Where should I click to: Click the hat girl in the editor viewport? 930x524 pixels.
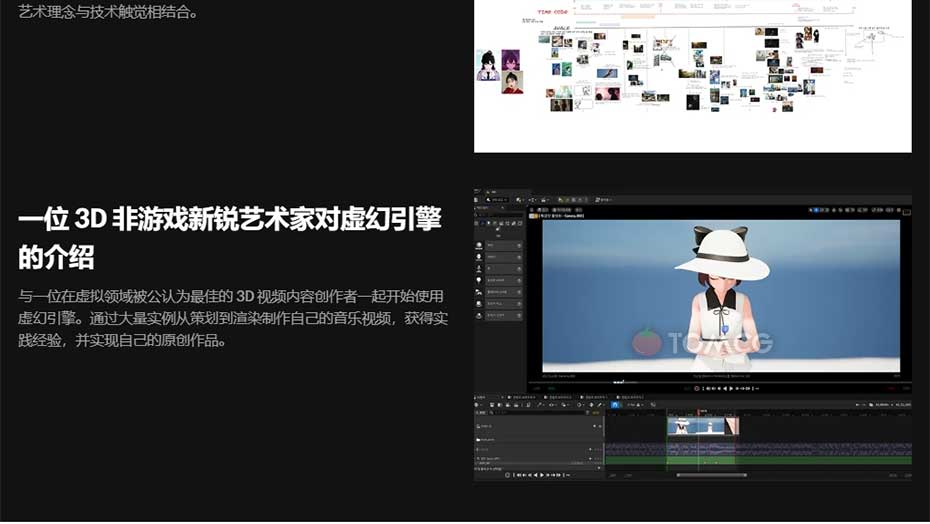[721, 297]
